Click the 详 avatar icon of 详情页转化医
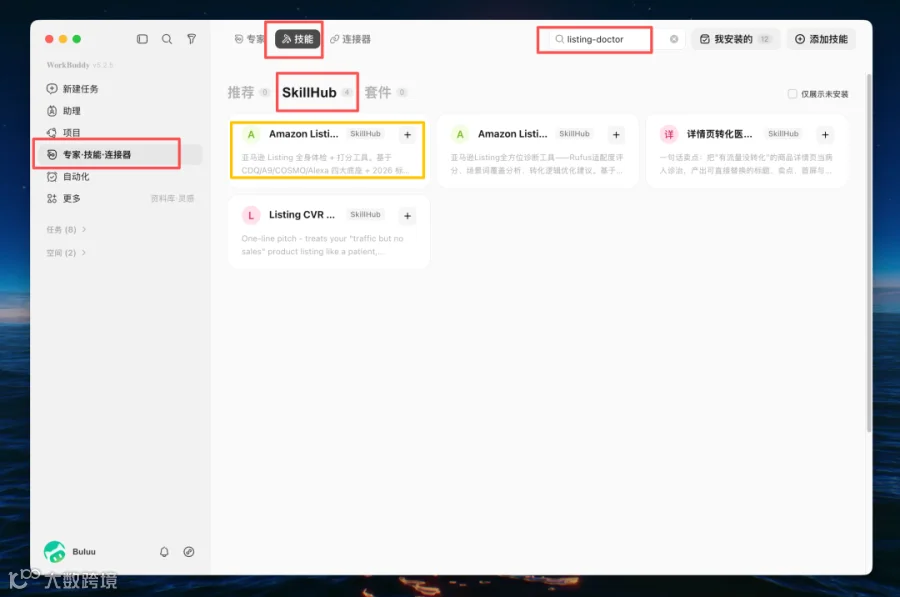The image size is (900, 597). point(669,134)
